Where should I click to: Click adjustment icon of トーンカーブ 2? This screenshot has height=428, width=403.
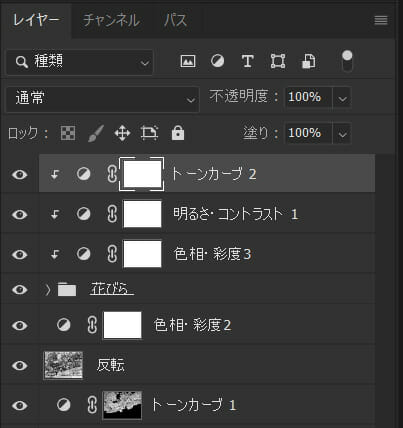[83, 174]
